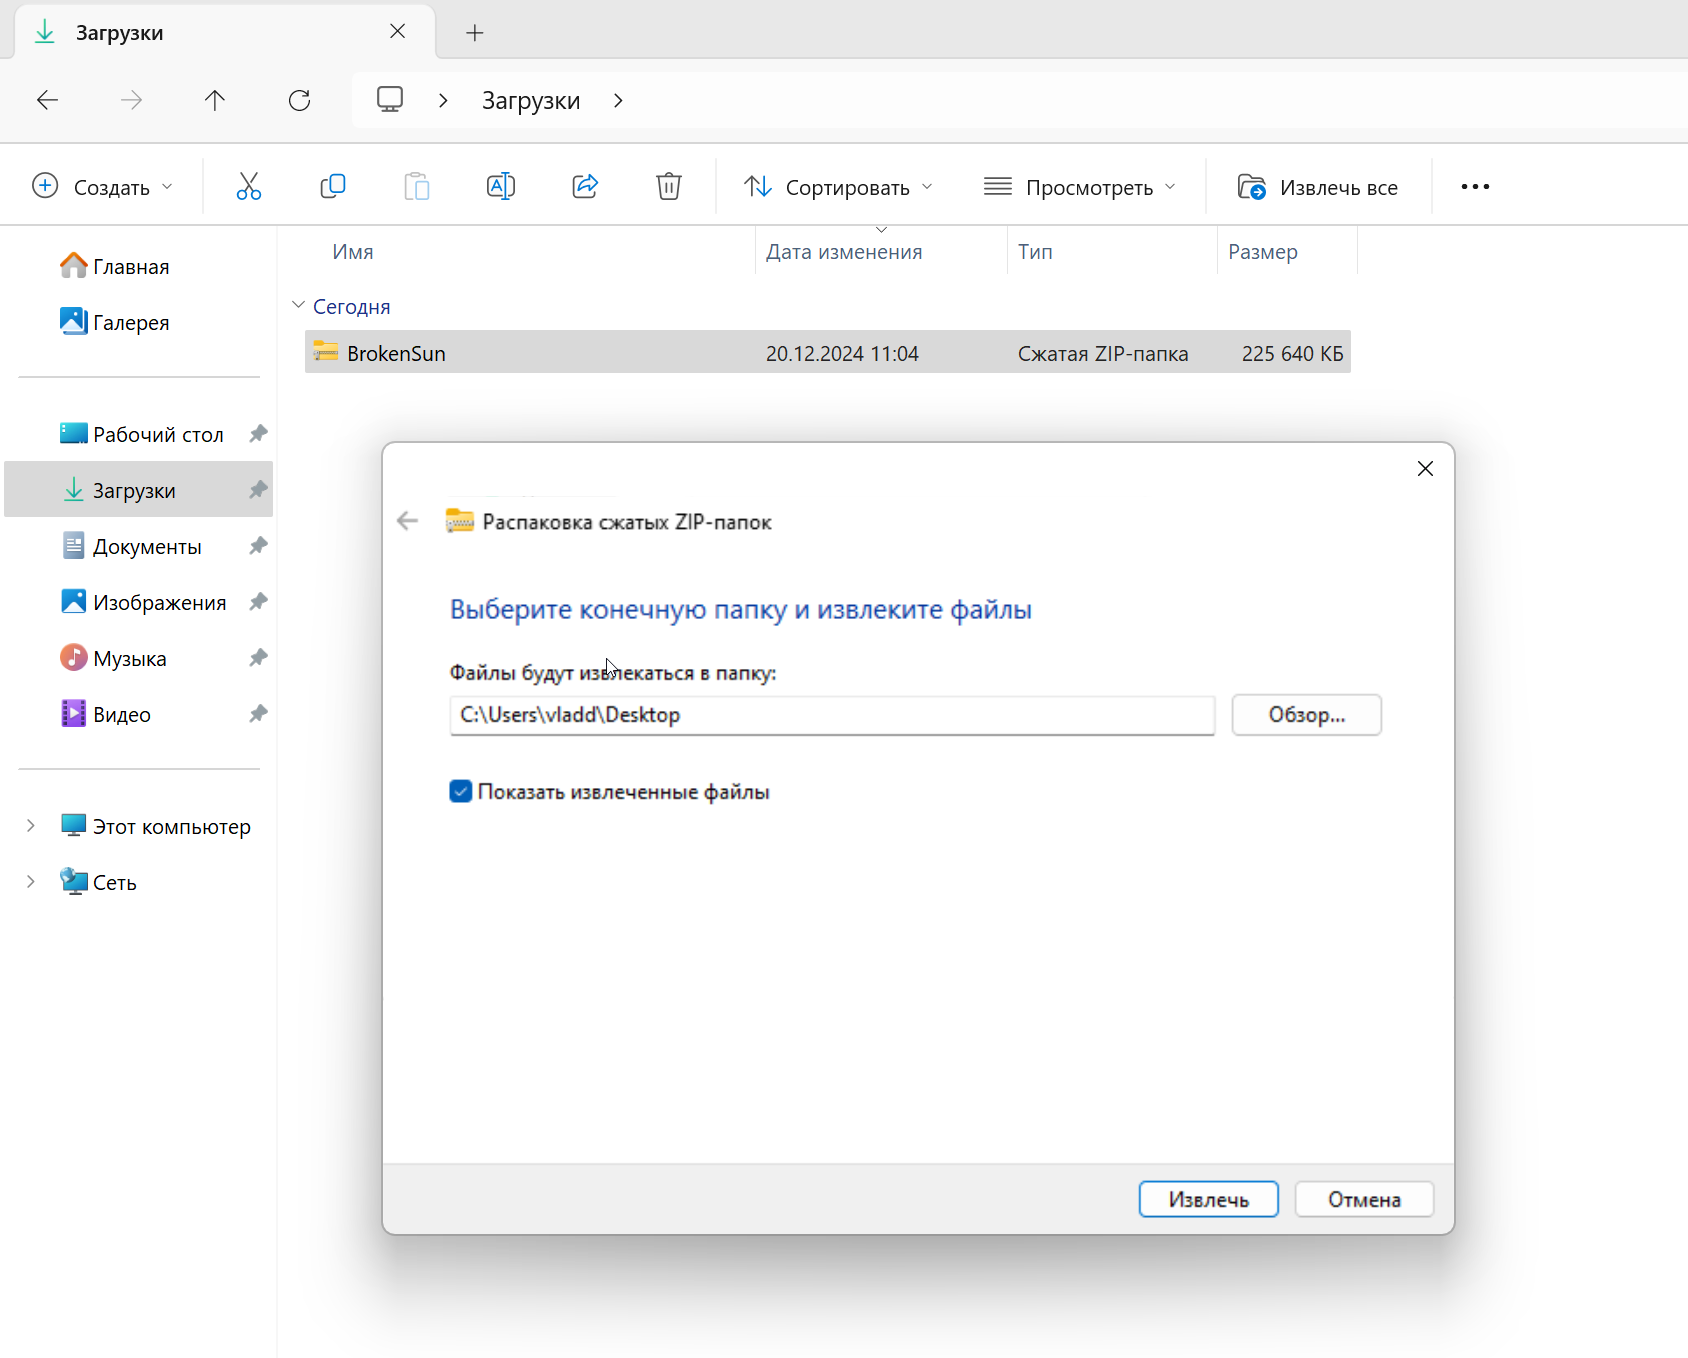The image size is (1688, 1358).
Task: Click the Отмена button
Action: coord(1364,1199)
